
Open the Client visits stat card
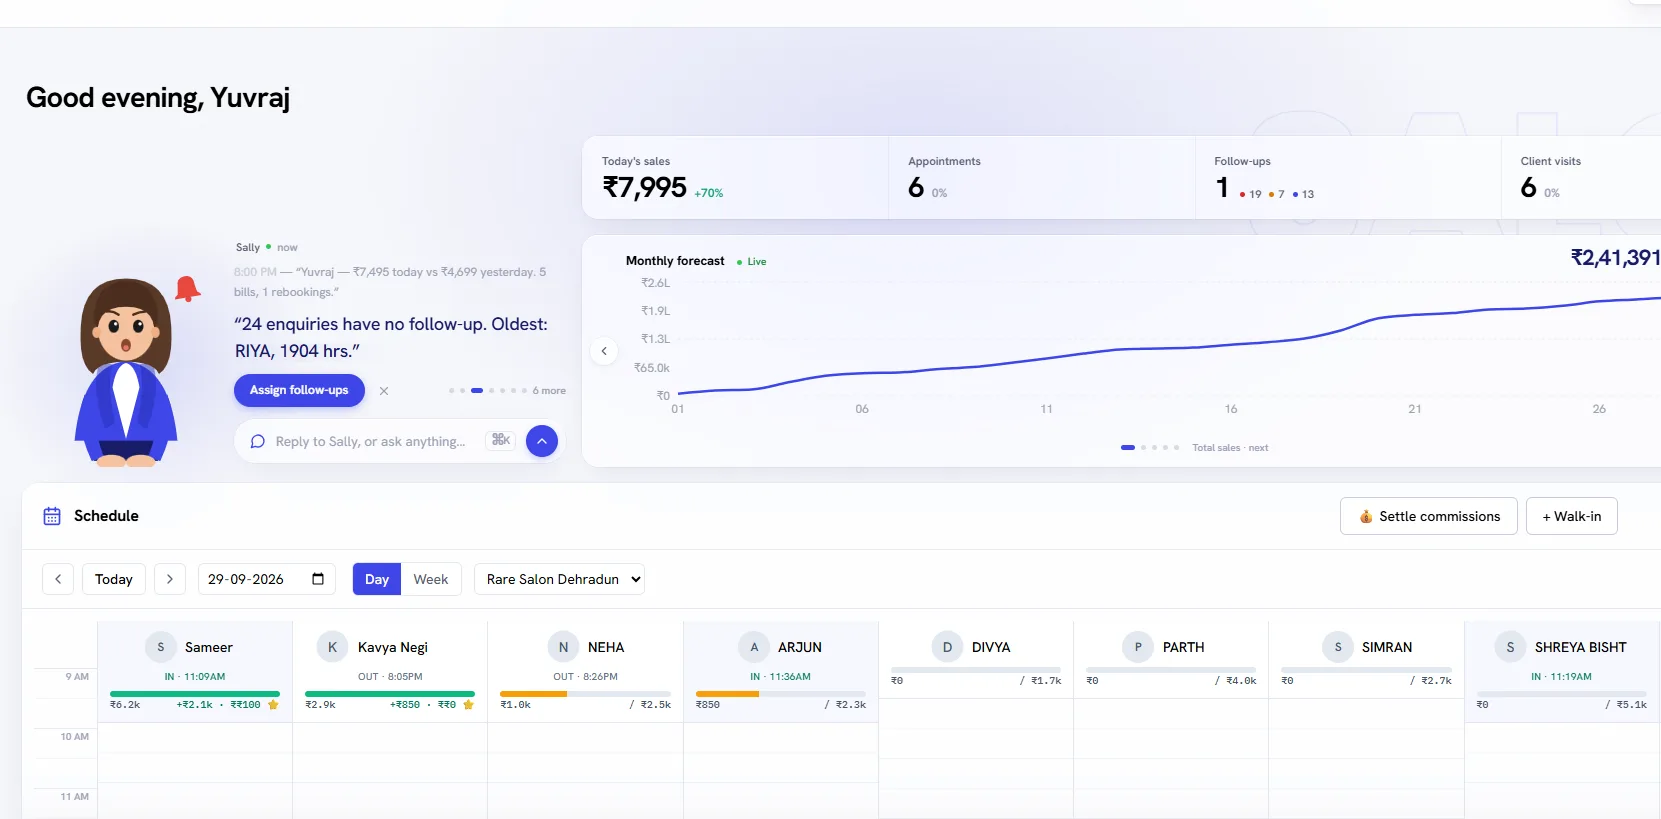(1581, 178)
